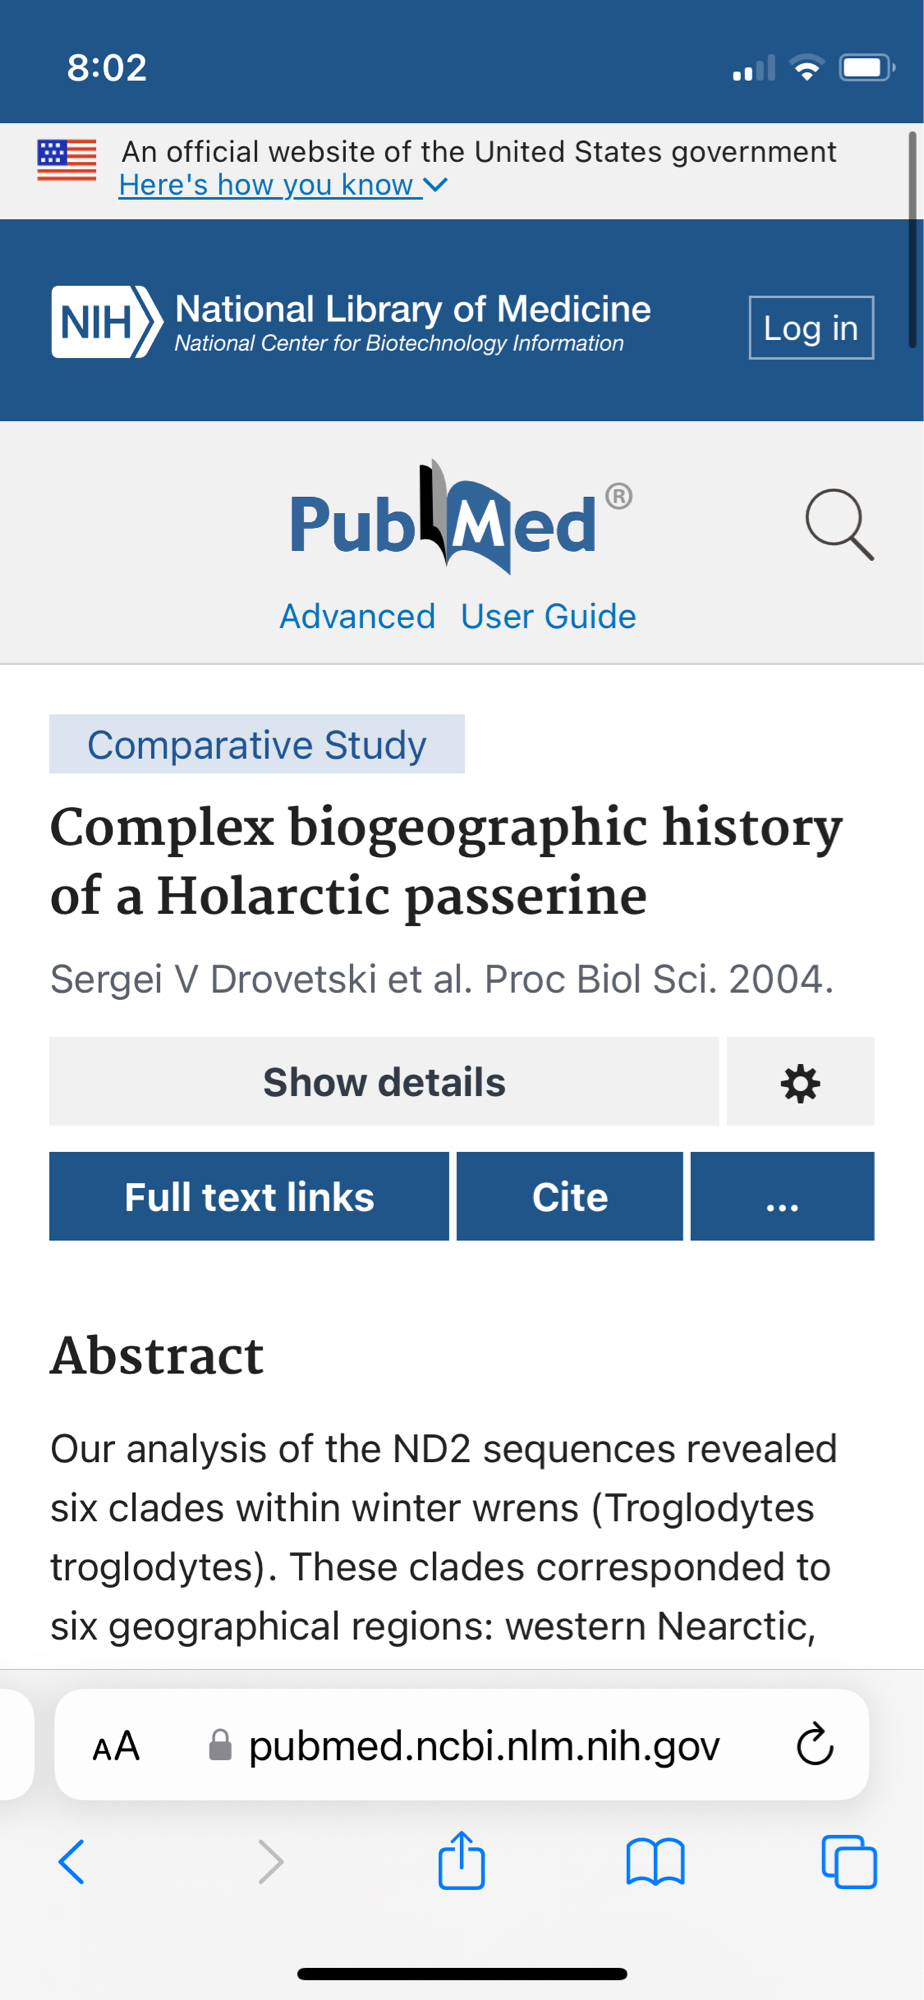Image resolution: width=924 pixels, height=2000 pixels.
Task: Tap the NIH logo
Action: 107,322
